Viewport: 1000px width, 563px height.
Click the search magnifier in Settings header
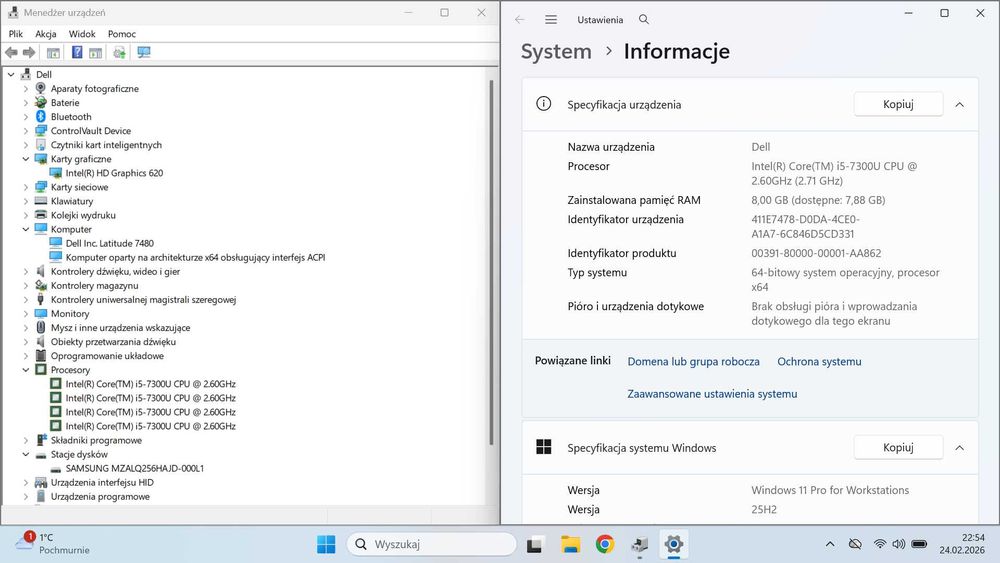(644, 20)
